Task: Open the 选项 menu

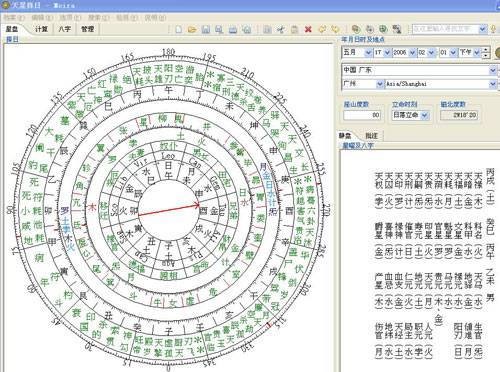Action: click(70, 17)
